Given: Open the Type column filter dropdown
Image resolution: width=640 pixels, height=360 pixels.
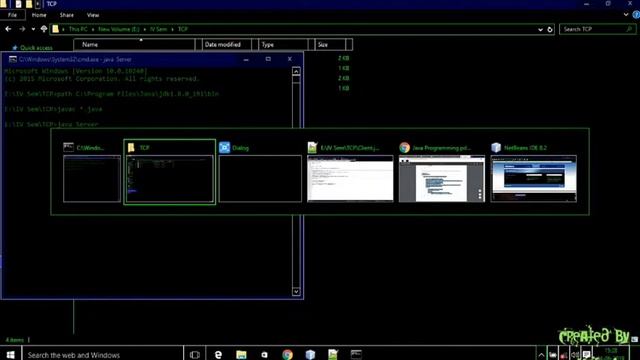Looking at the screenshot, I should 311,44.
